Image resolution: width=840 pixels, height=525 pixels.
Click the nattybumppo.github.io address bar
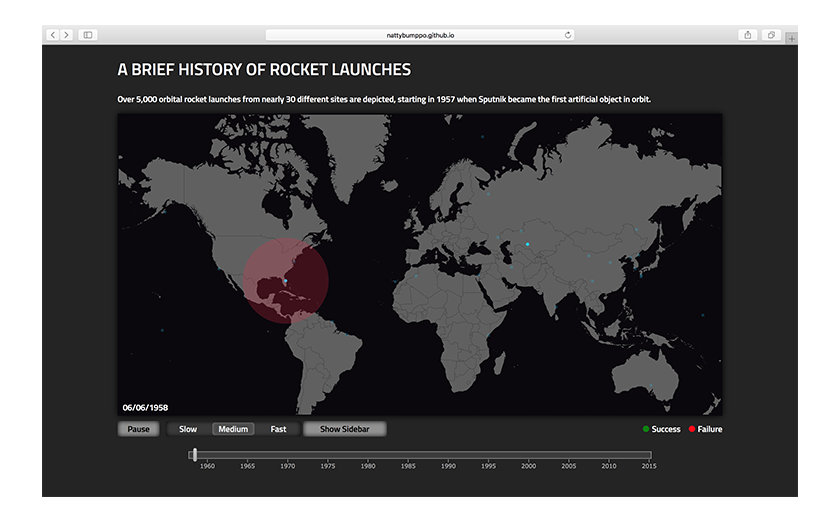420,35
